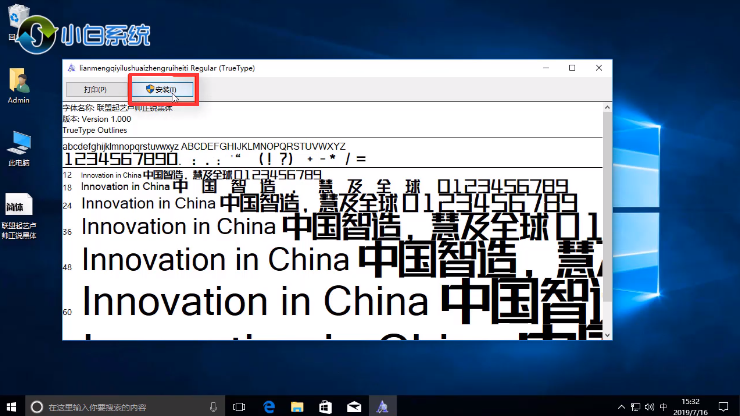Click the 'Version 1.000' text line
The image size is (740, 416).
pyautogui.click(x=97, y=119)
